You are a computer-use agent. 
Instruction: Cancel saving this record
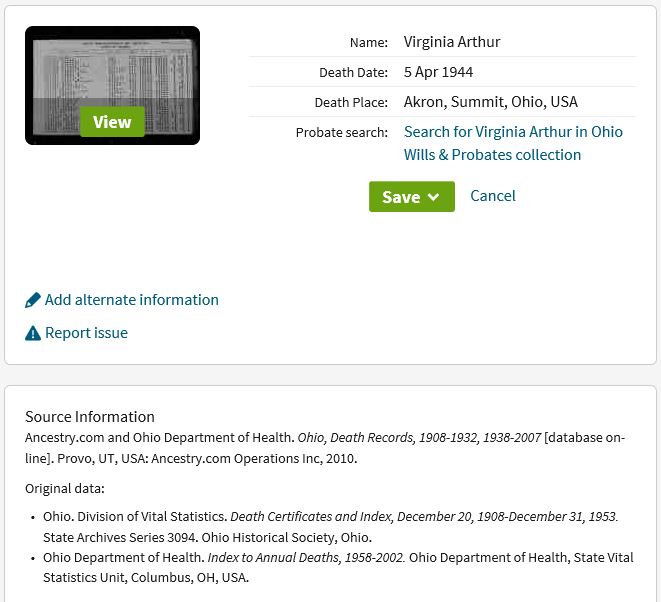(x=493, y=196)
